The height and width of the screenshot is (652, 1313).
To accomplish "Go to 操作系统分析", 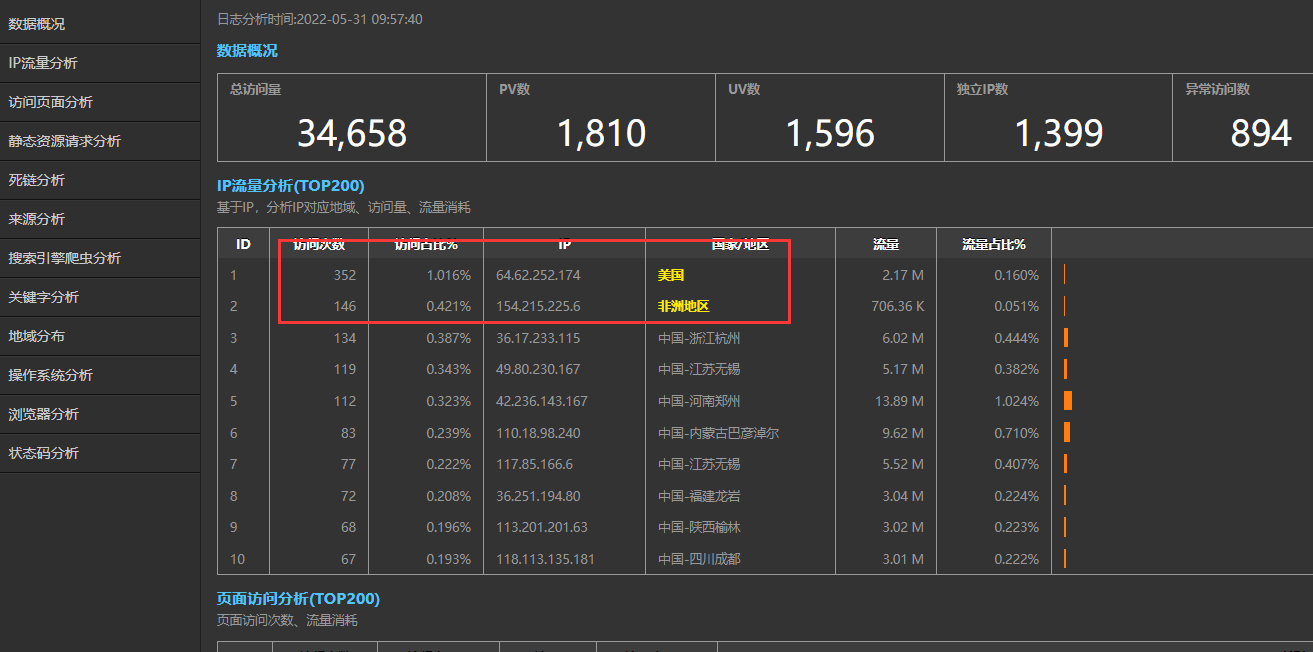I will (x=51, y=375).
